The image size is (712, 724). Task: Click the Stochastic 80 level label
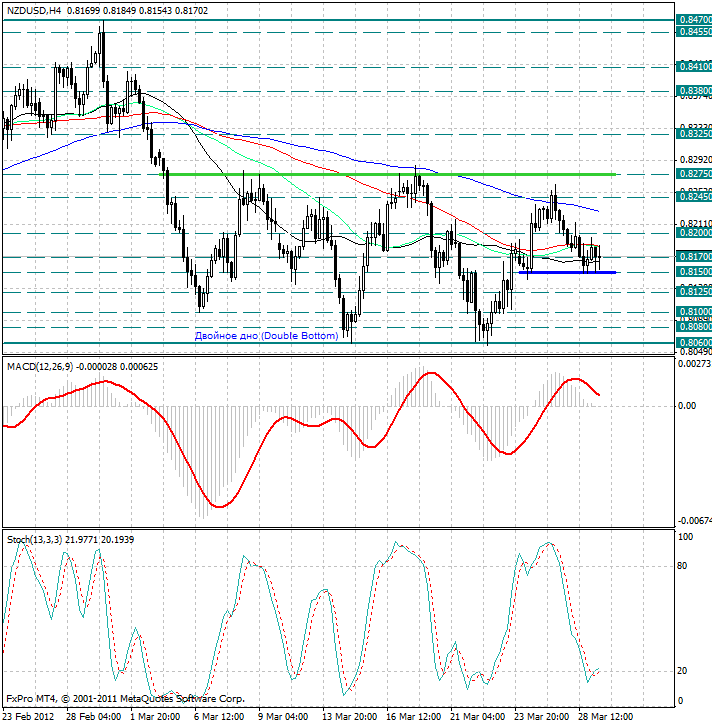point(682,566)
